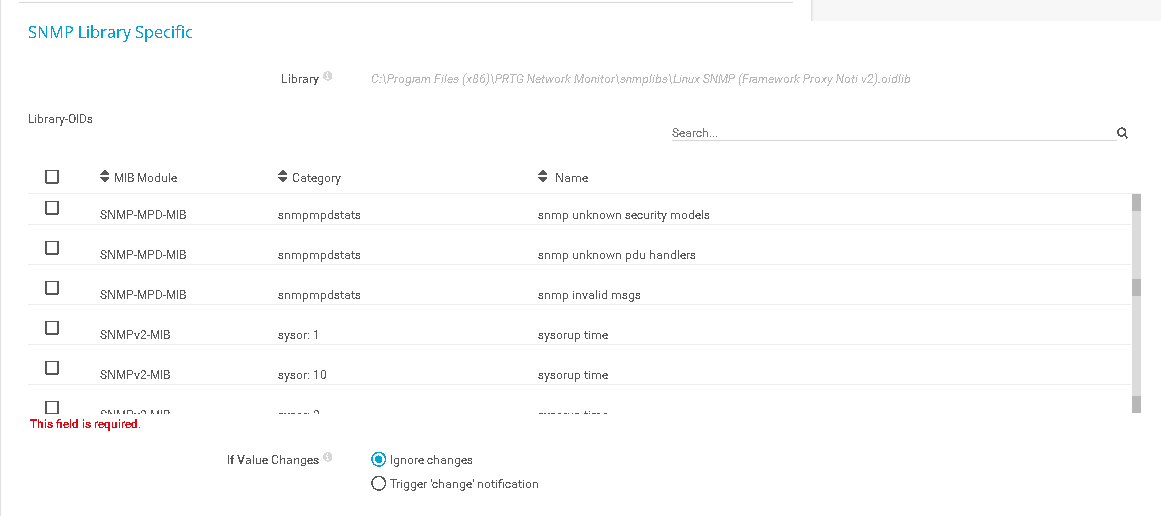Check the snmp unknown security models row

tap(52, 208)
